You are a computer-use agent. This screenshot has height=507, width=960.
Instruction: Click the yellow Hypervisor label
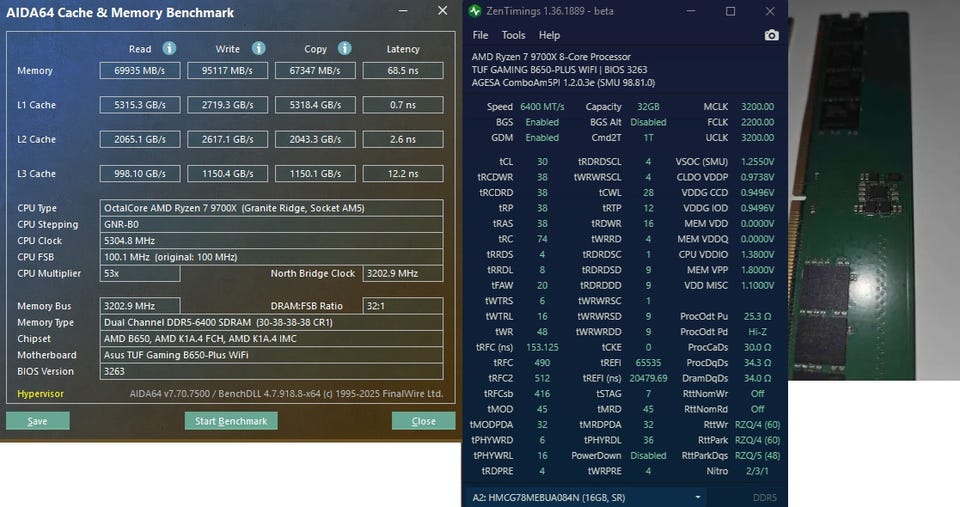tap(40, 394)
